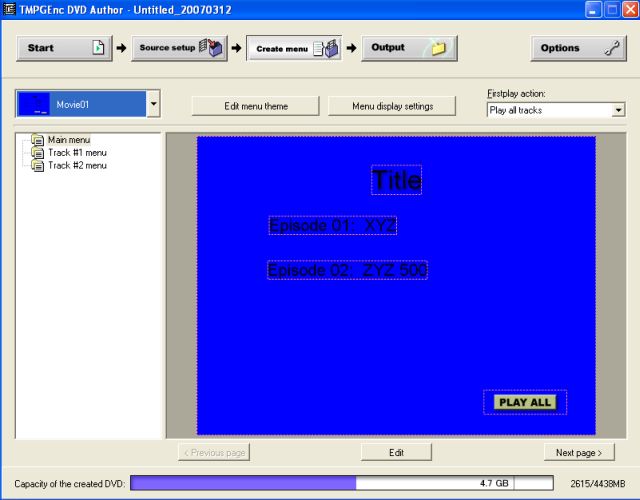Go to the Create menu step

point(294,49)
